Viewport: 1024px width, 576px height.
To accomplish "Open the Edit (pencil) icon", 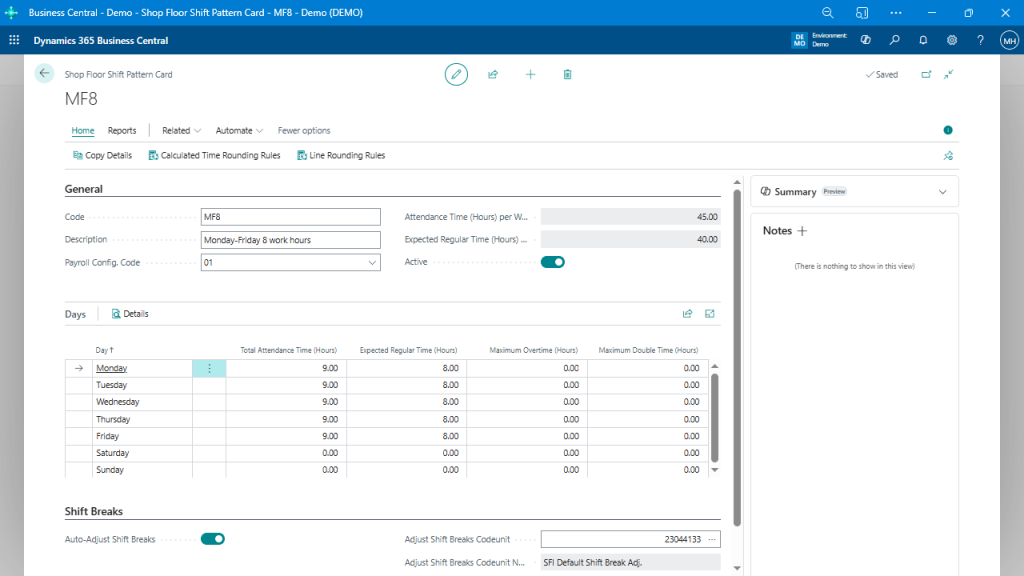I will point(456,74).
